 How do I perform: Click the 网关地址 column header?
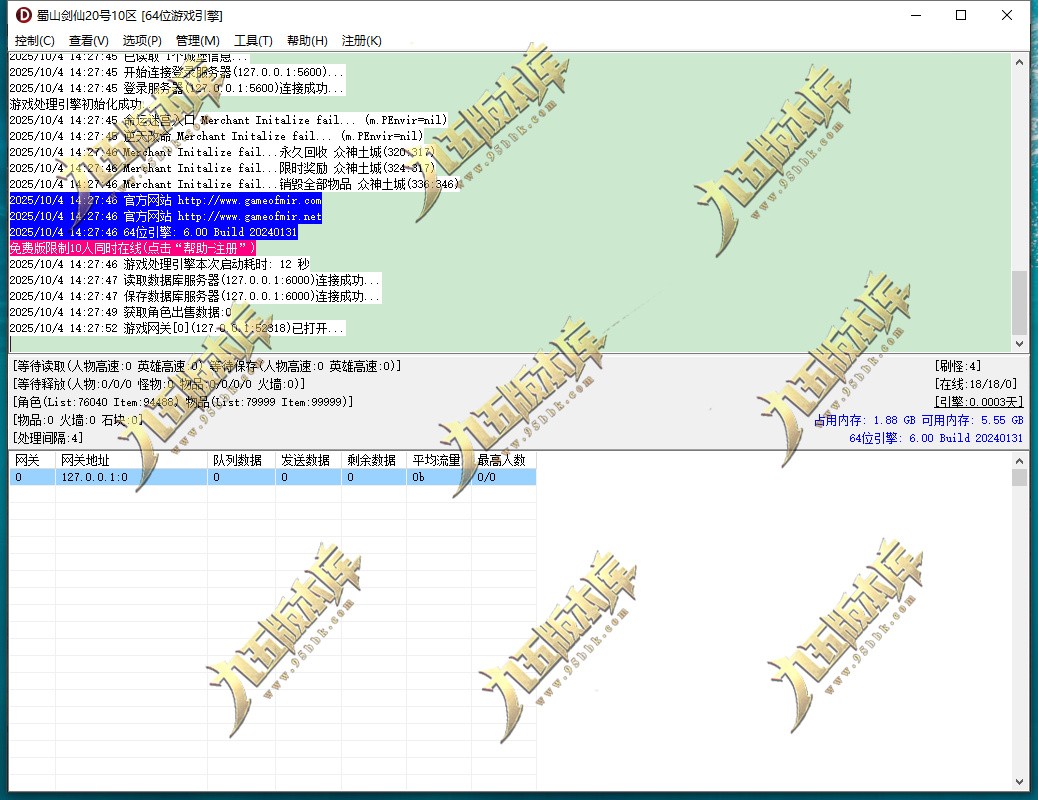click(x=86, y=460)
